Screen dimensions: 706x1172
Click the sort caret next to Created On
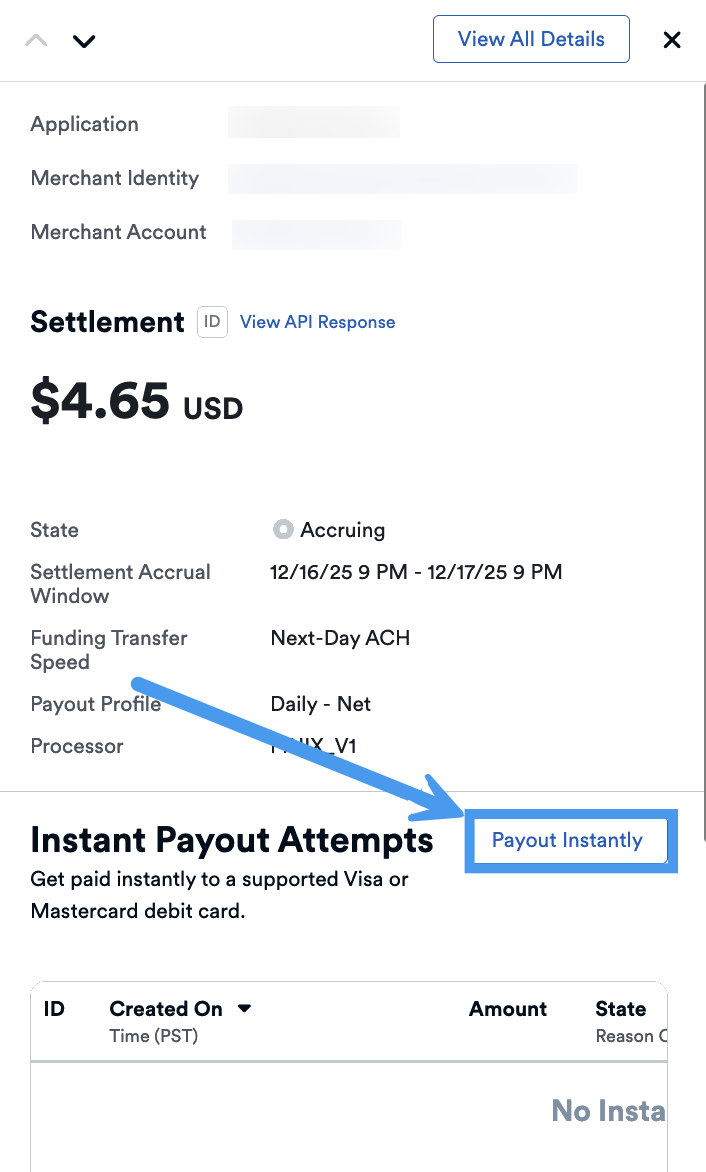[x=245, y=1008]
